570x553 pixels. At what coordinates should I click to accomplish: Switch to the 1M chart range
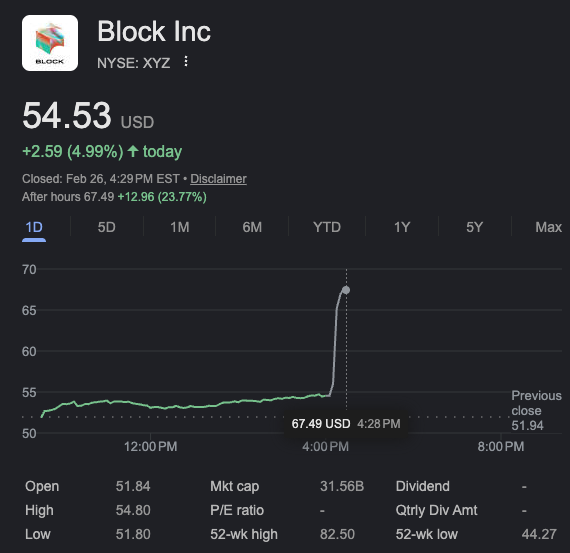[x=180, y=227]
